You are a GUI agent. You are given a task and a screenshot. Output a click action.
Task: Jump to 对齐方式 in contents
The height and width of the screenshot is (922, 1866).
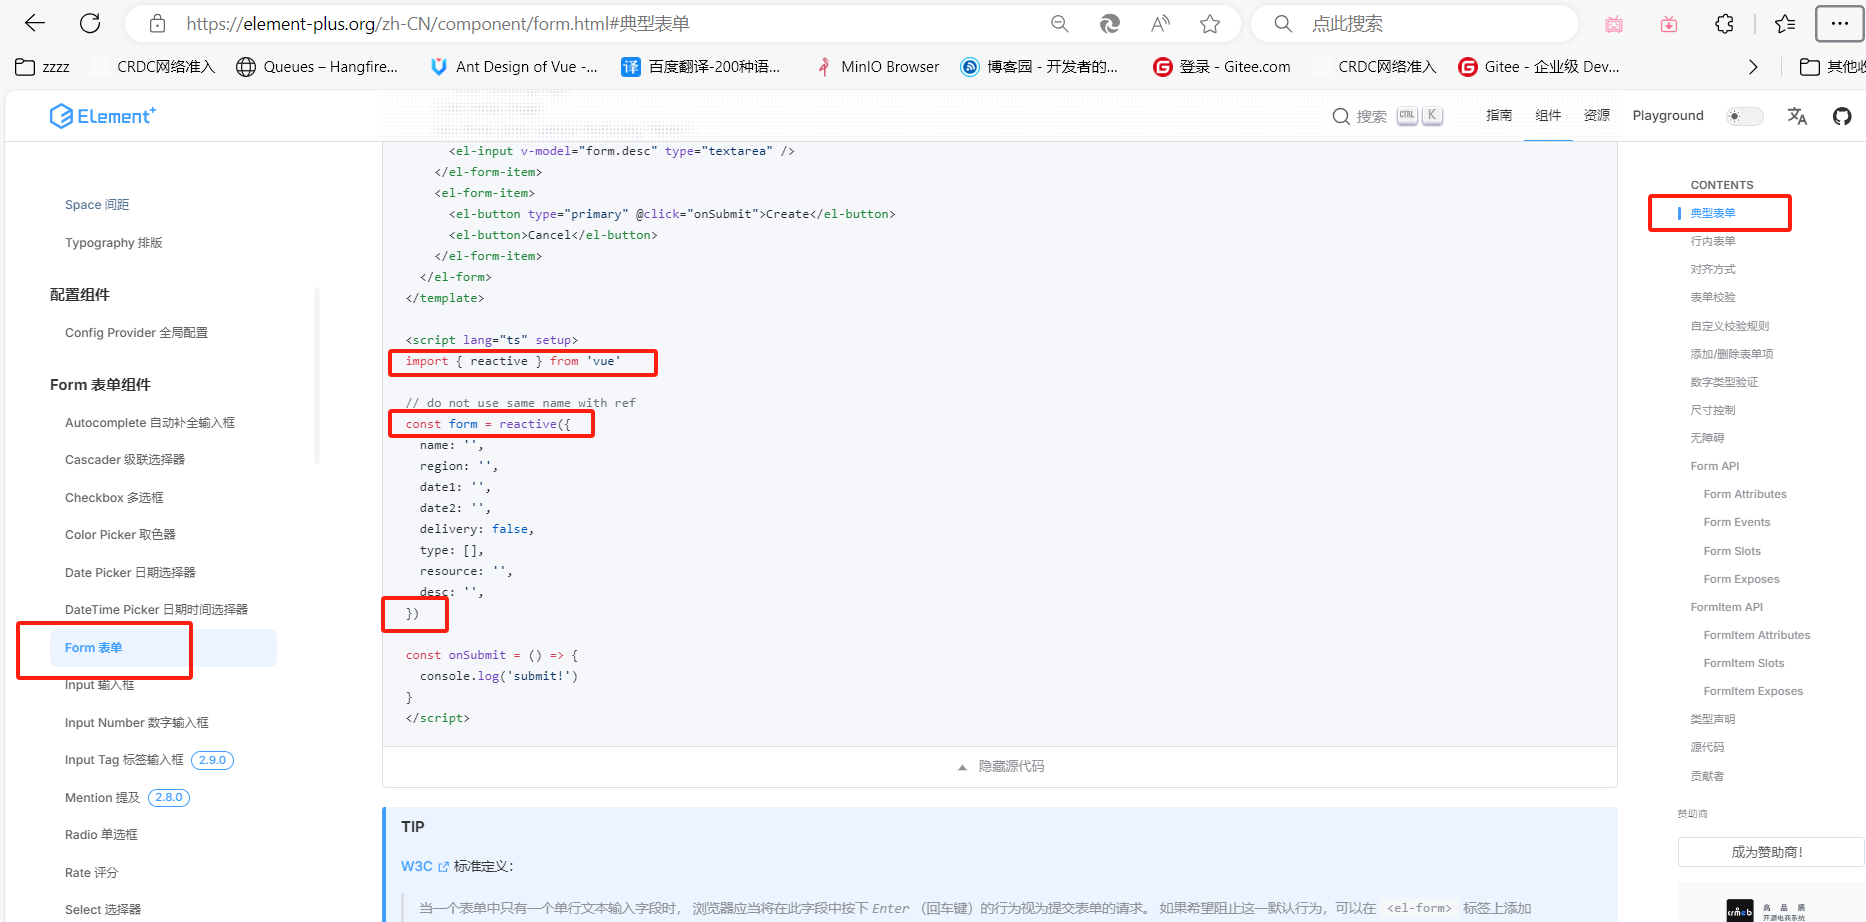1713,269
